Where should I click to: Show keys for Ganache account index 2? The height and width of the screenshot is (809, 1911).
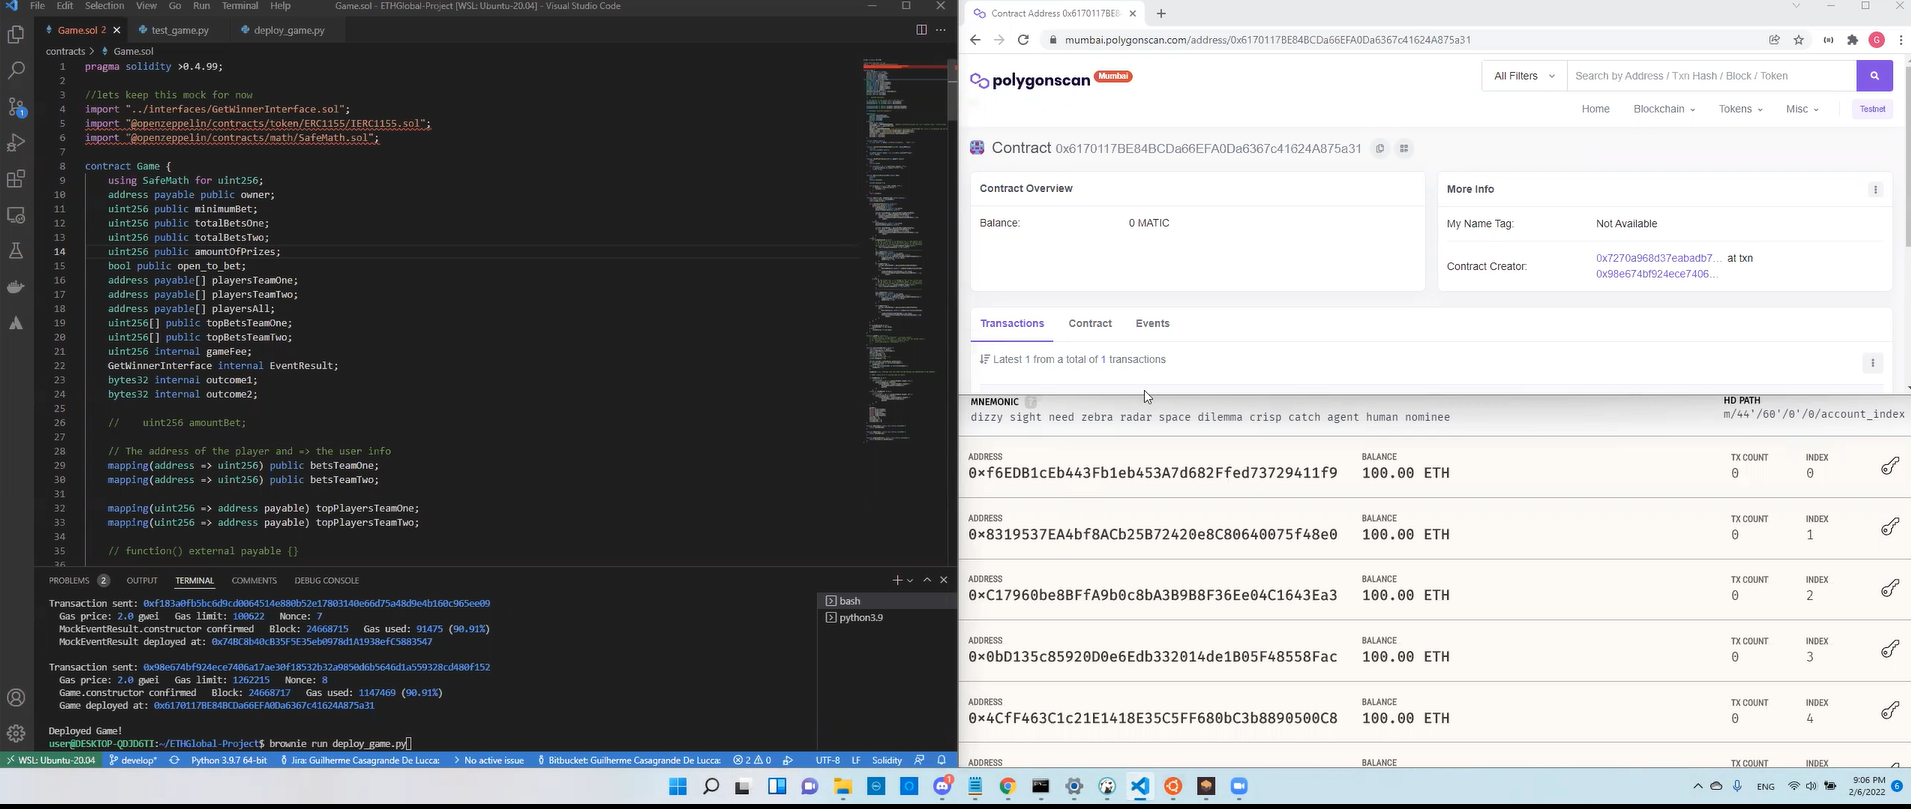coord(1889,588)
